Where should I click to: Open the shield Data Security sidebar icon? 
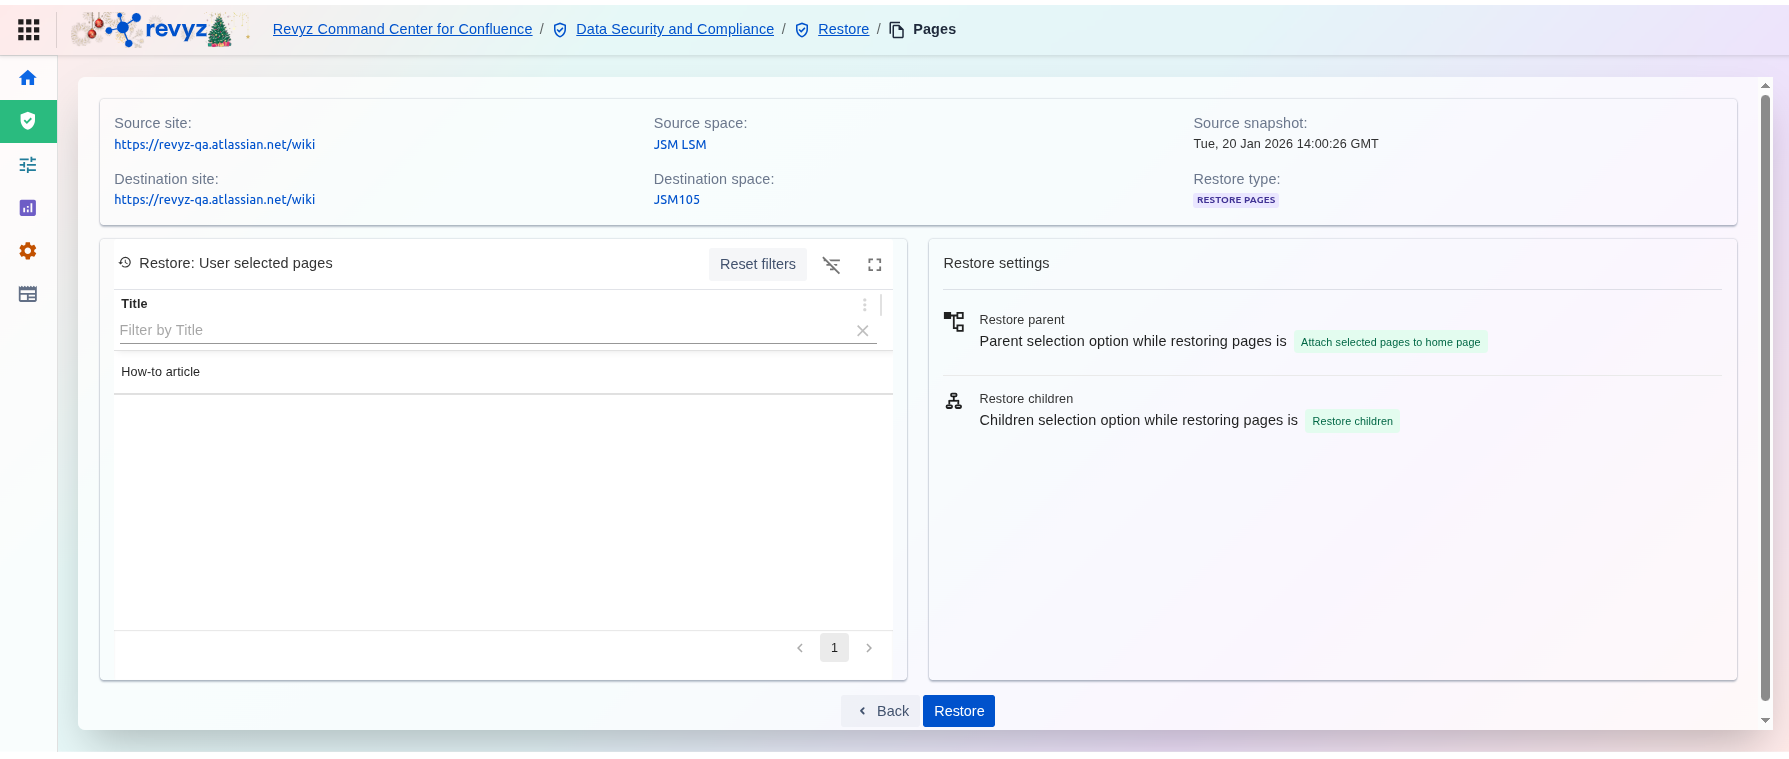click(x=28, y=121)
